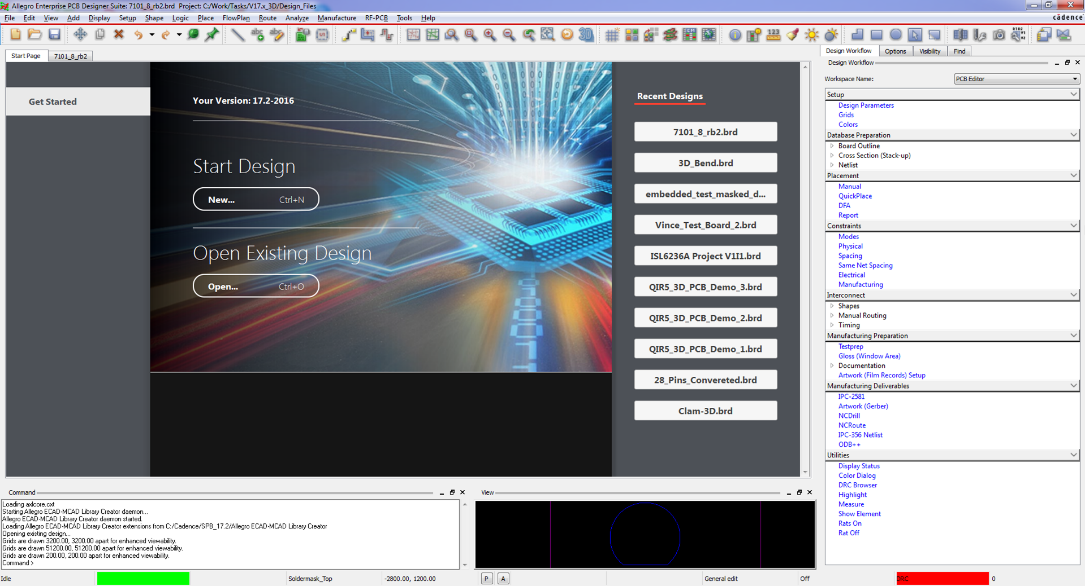Screen dimensions: 1085x586
Task: Expand the Board Outline tree item
Action: 832,146
